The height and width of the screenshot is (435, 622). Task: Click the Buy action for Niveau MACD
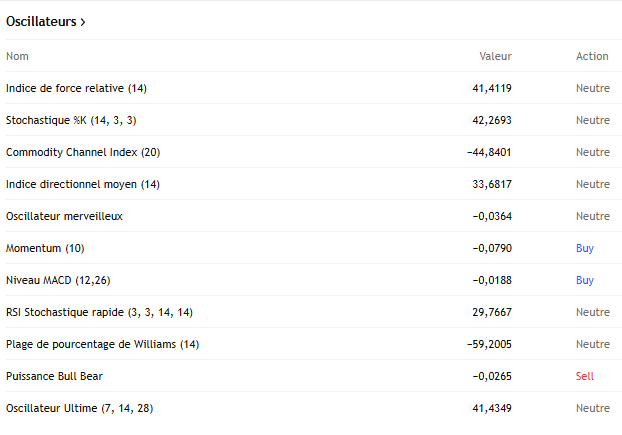point(585,280)
